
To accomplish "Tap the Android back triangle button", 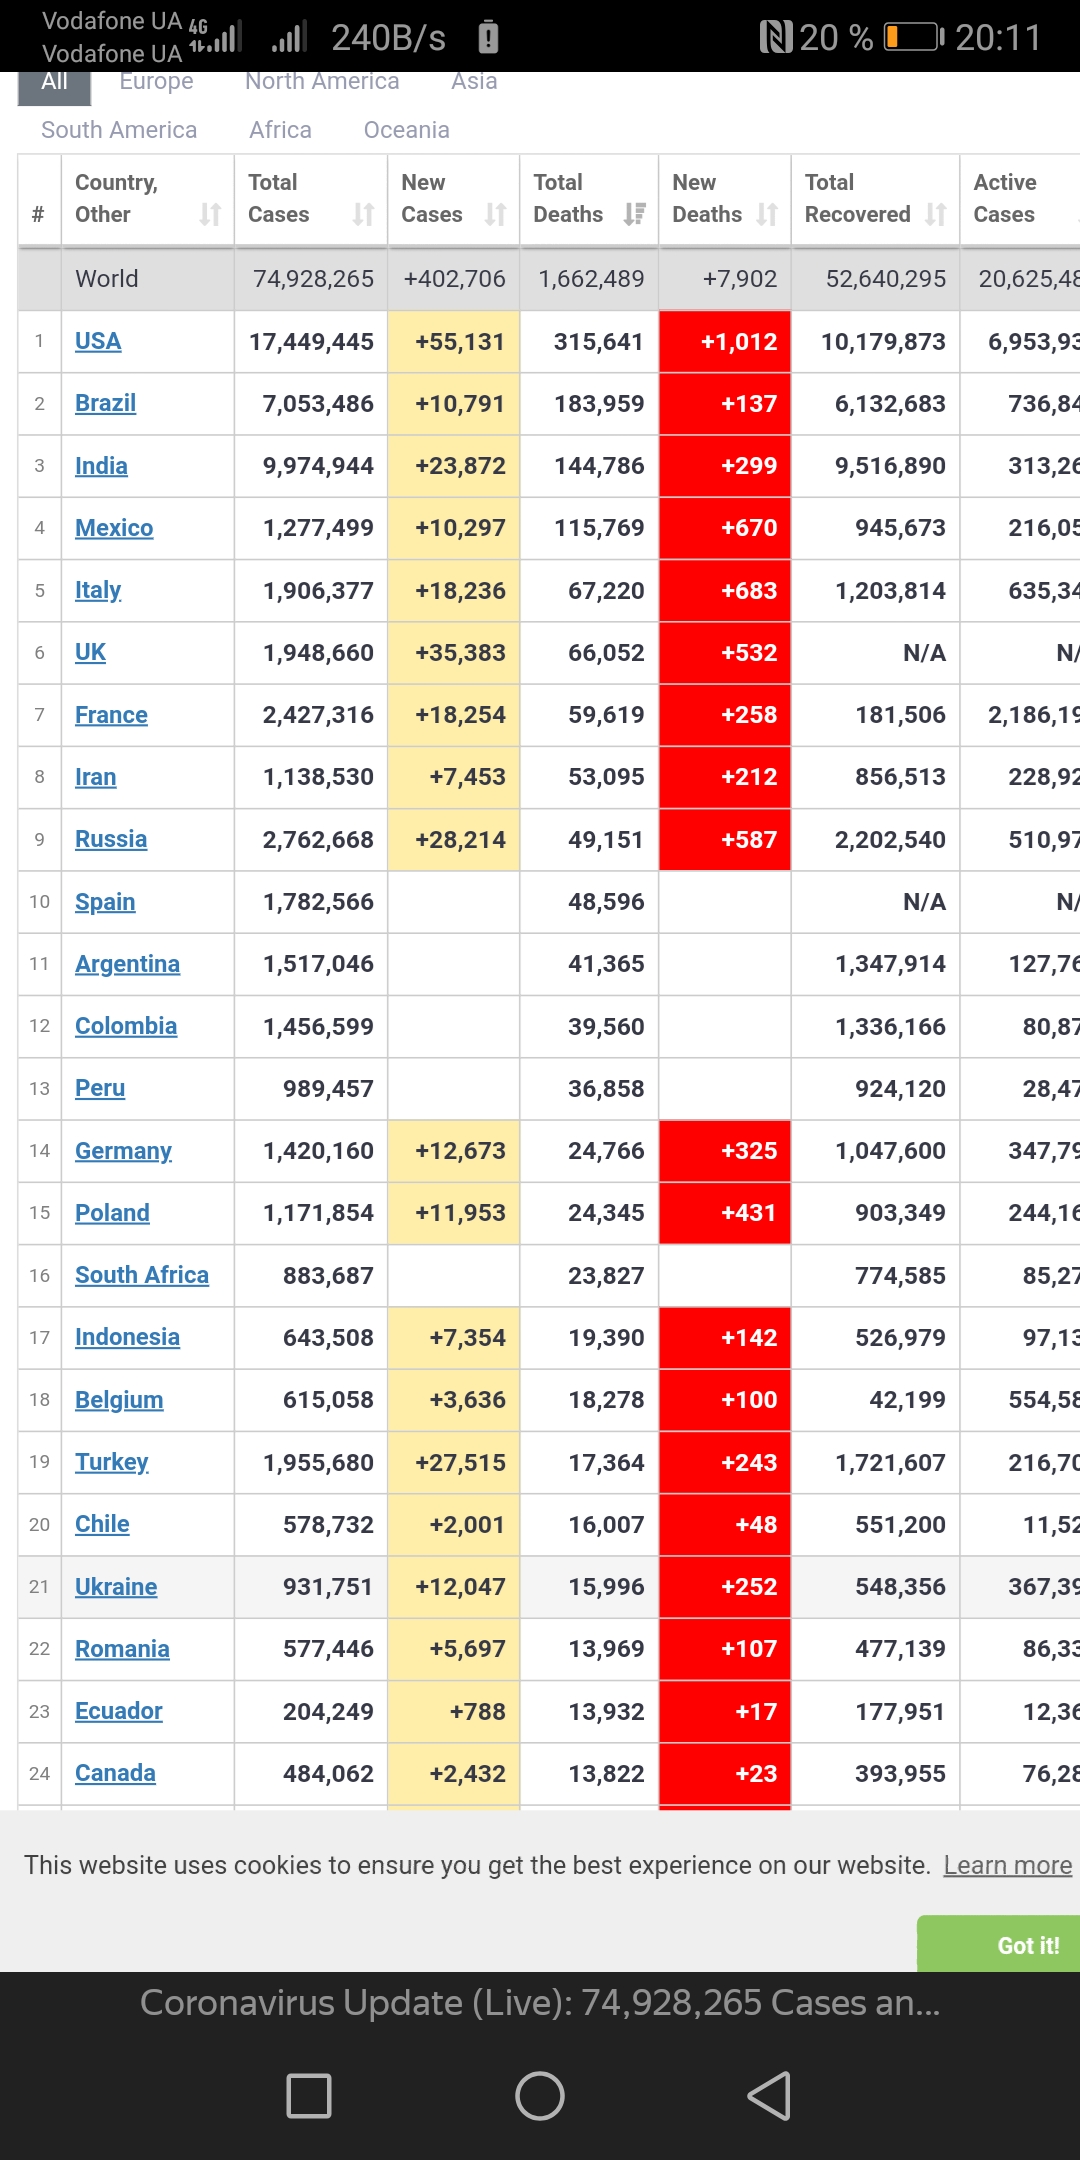I will click(769, 2095).
